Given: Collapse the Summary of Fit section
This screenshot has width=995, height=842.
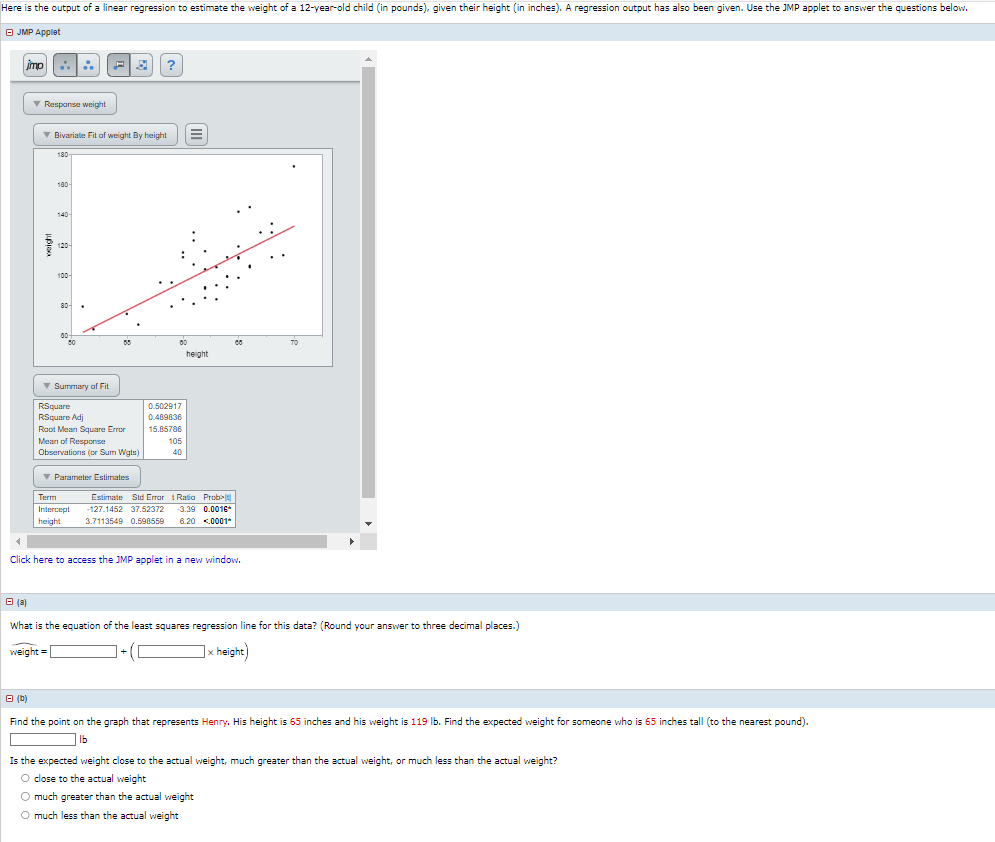Looking at the screenshot, I should (x=48, y=385).
